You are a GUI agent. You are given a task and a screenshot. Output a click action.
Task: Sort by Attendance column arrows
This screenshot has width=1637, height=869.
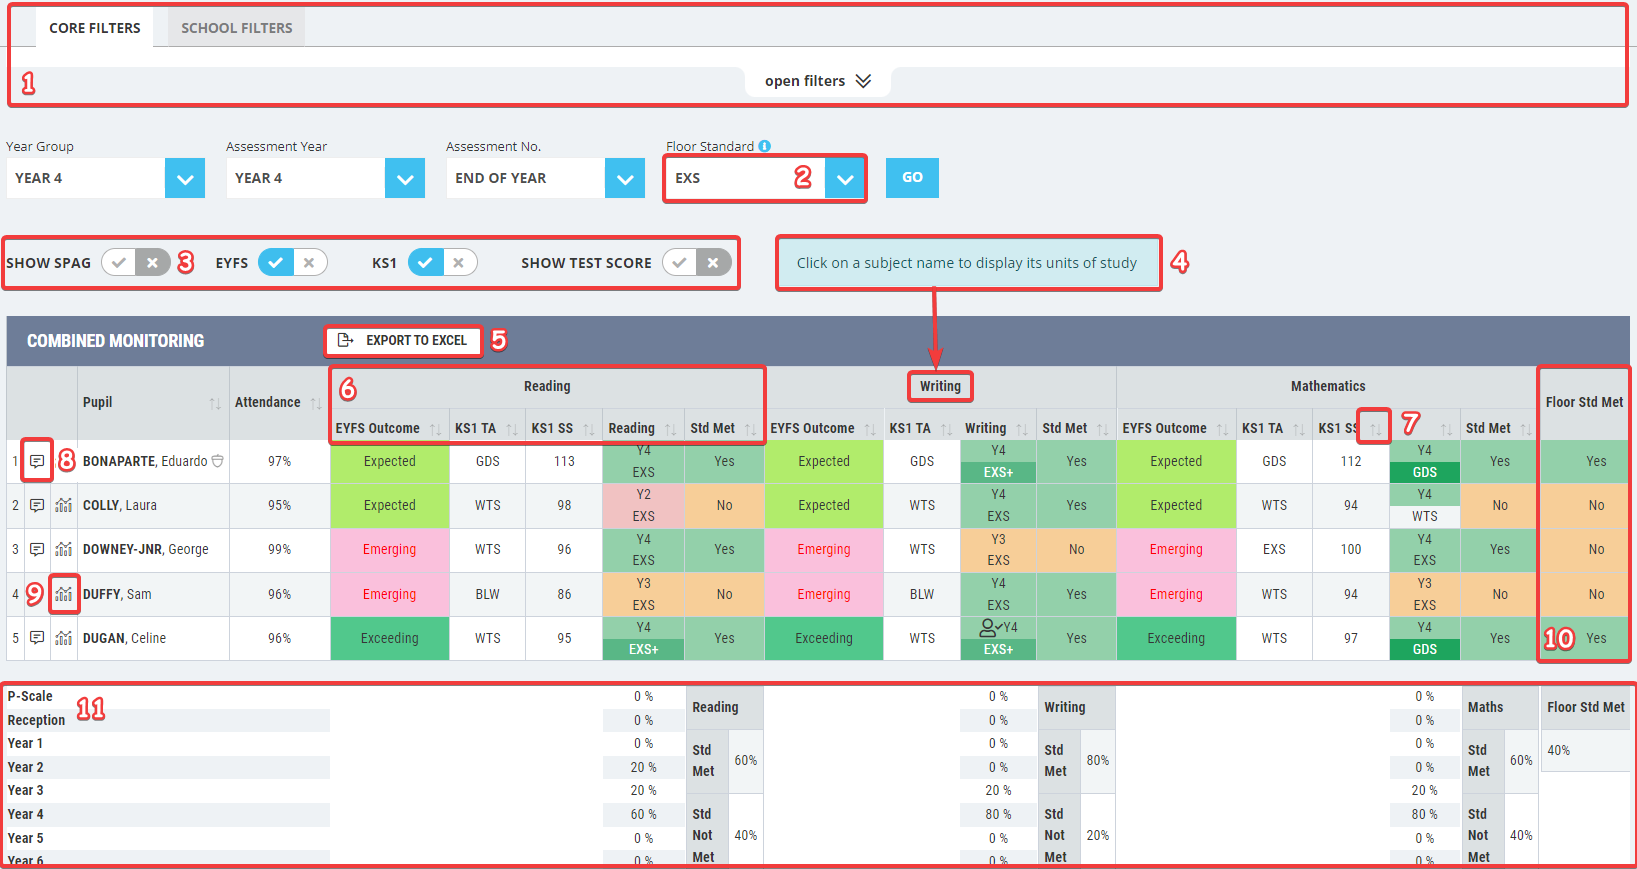(x=316, y=403)
